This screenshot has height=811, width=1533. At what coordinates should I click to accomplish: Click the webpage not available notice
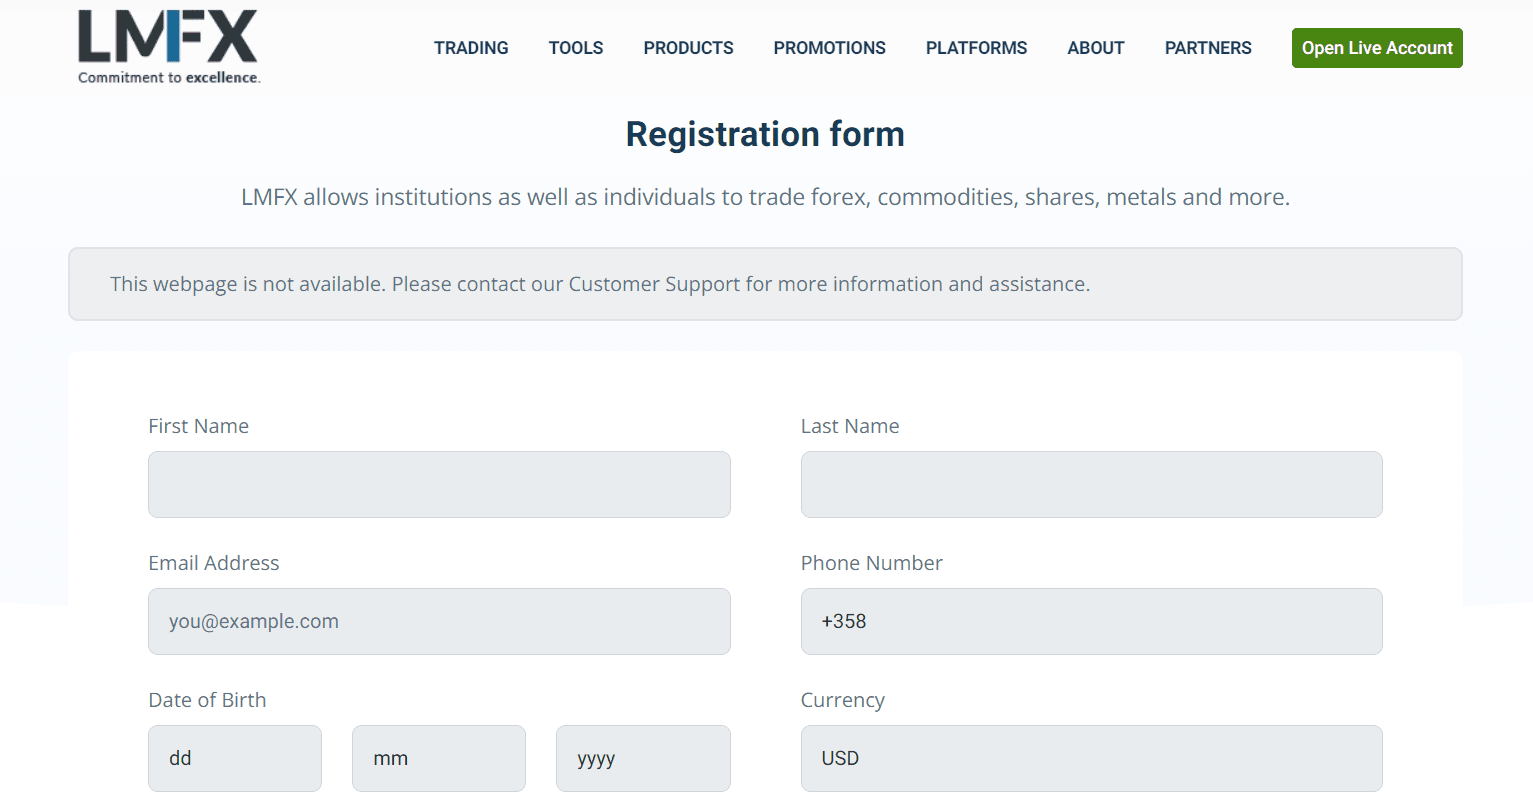[x=765, y=284]
